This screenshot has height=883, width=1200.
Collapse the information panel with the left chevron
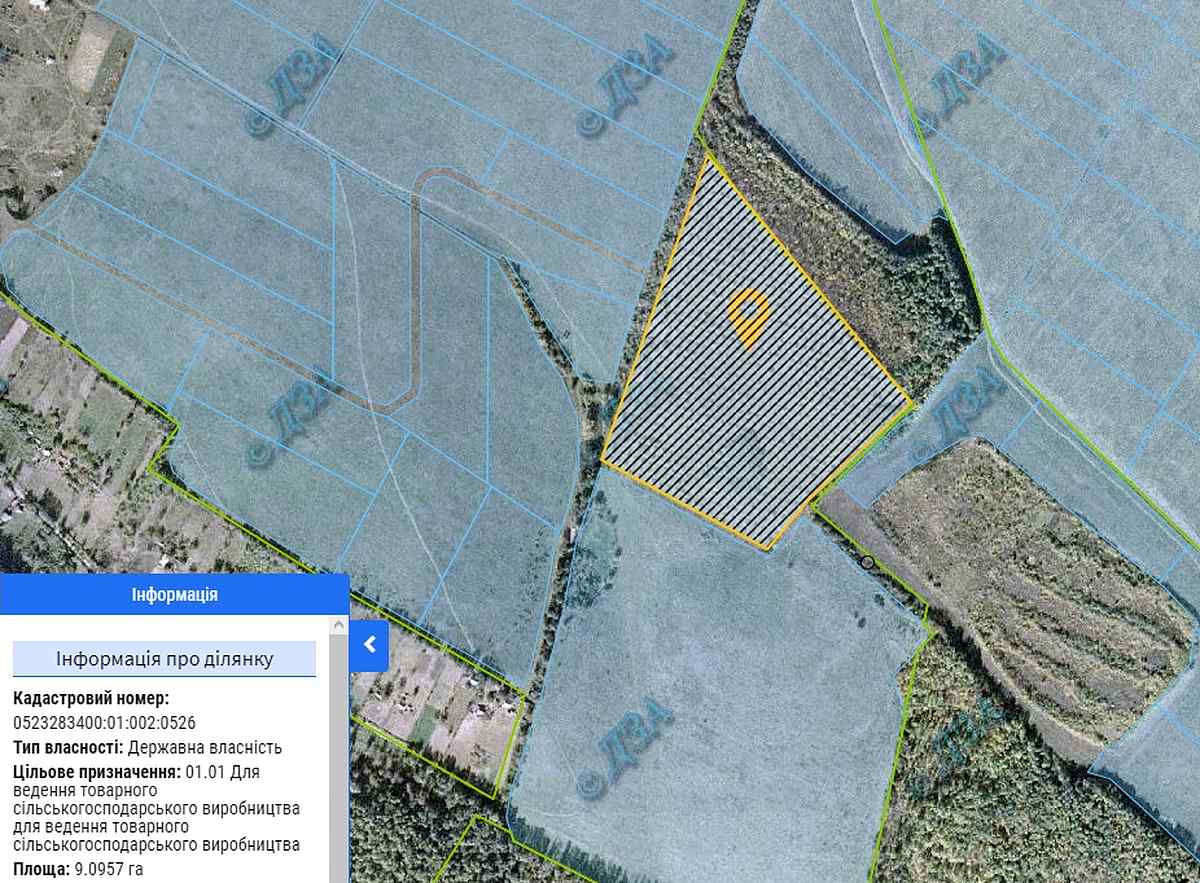(369, 645)
